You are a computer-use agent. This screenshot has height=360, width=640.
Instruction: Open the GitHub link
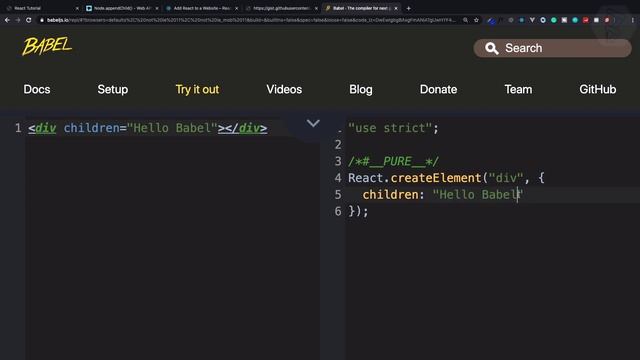598,89
